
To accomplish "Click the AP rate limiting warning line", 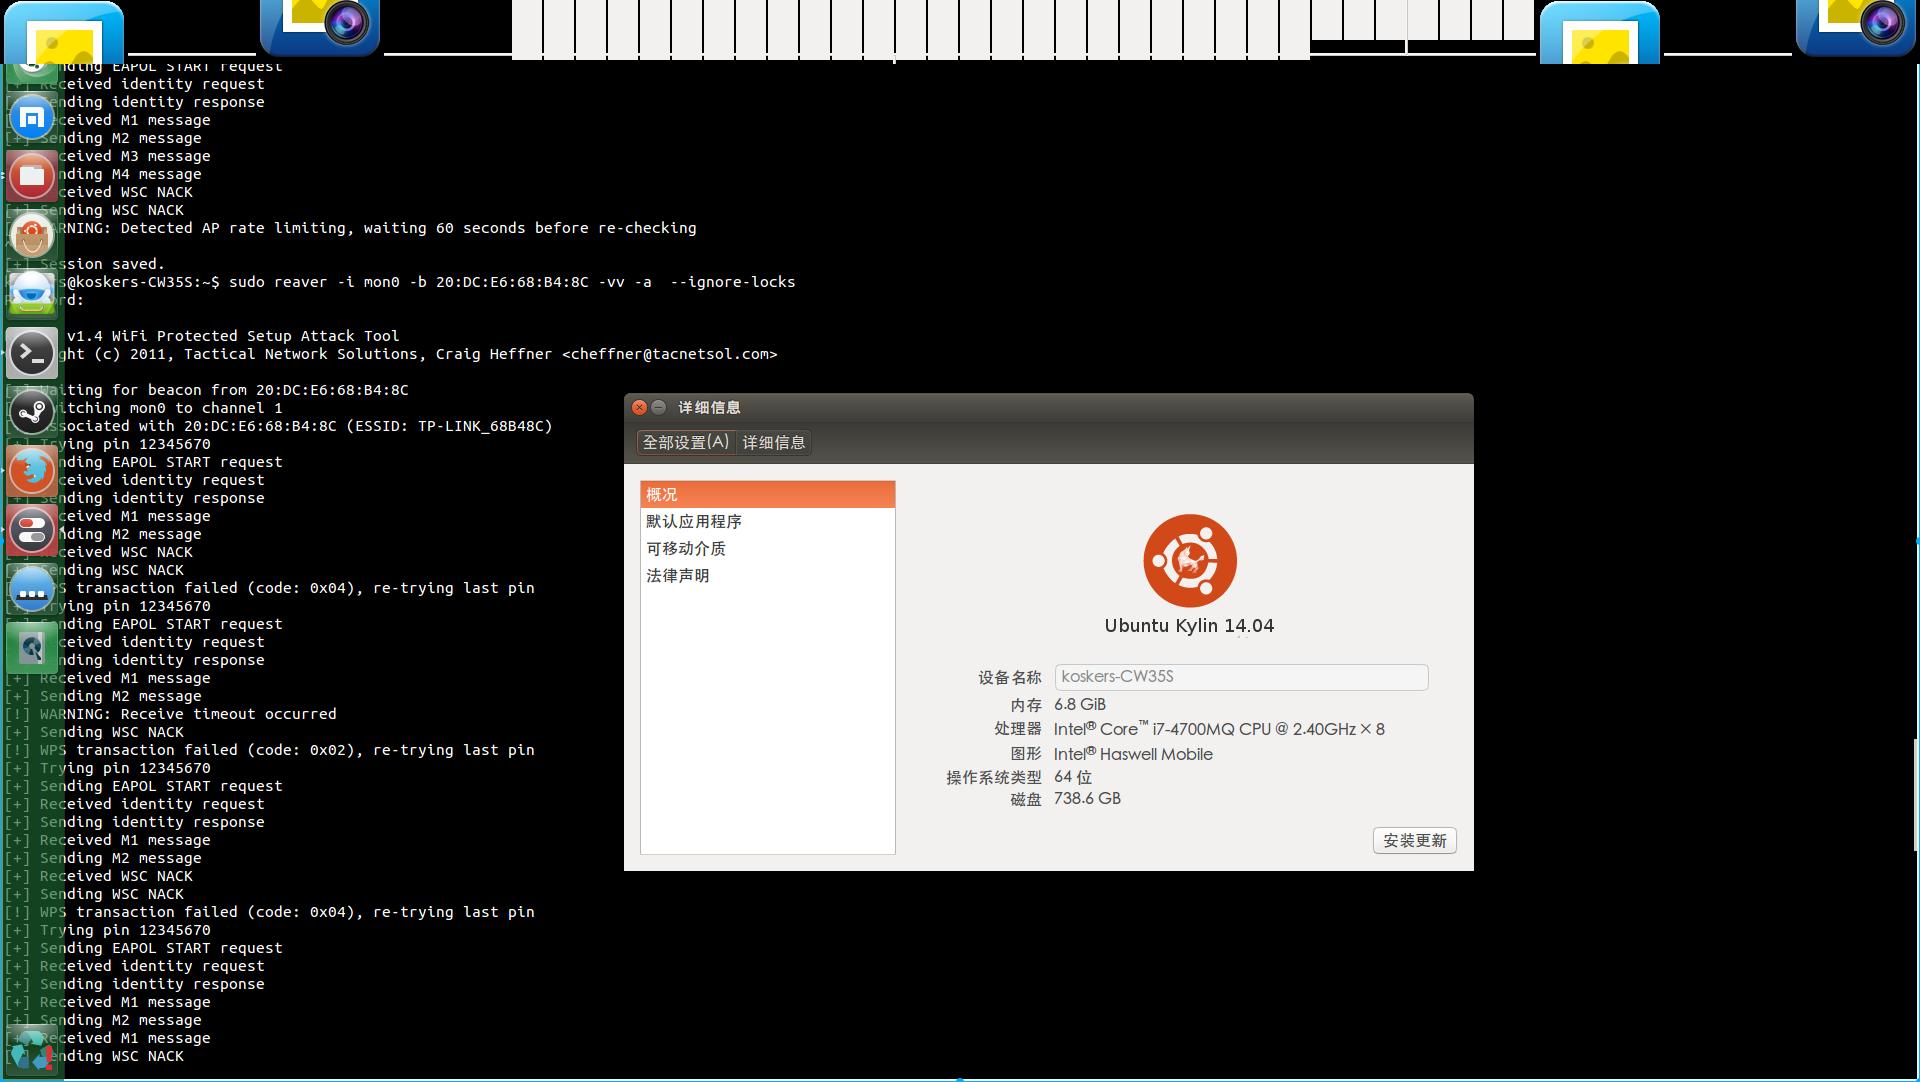I will 351,229.
